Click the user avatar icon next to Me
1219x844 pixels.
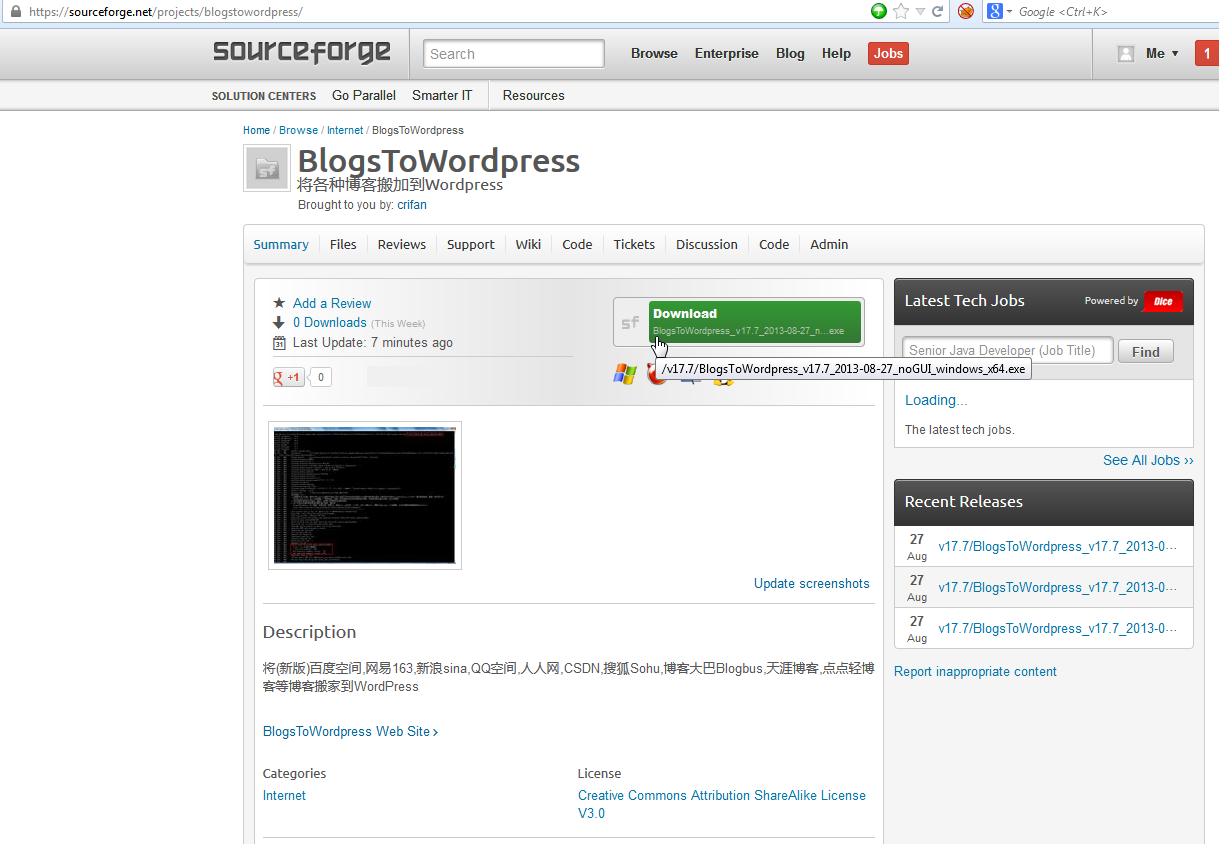click(x=1126, y=54)
